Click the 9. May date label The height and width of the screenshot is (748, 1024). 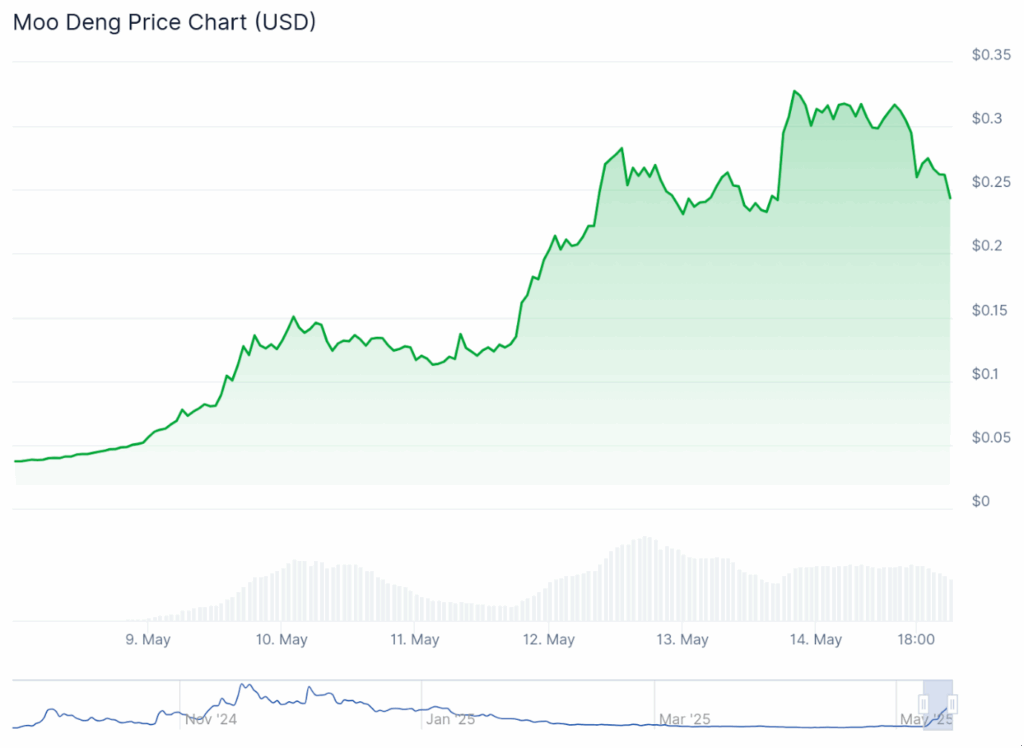(147, 639)
